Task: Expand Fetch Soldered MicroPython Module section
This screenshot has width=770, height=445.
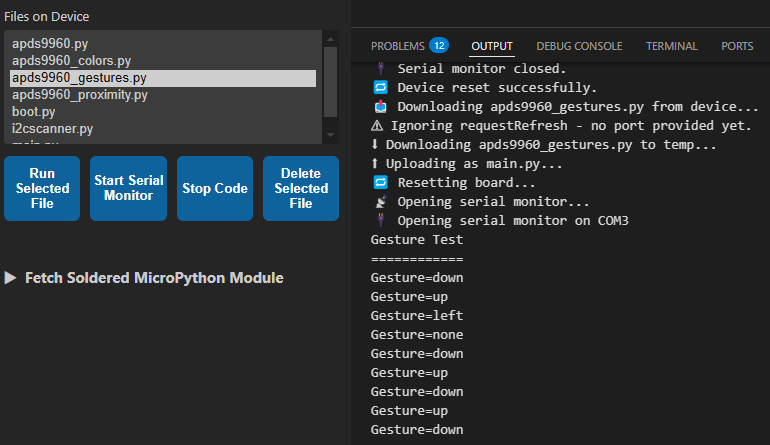Action: coord(144,278)
